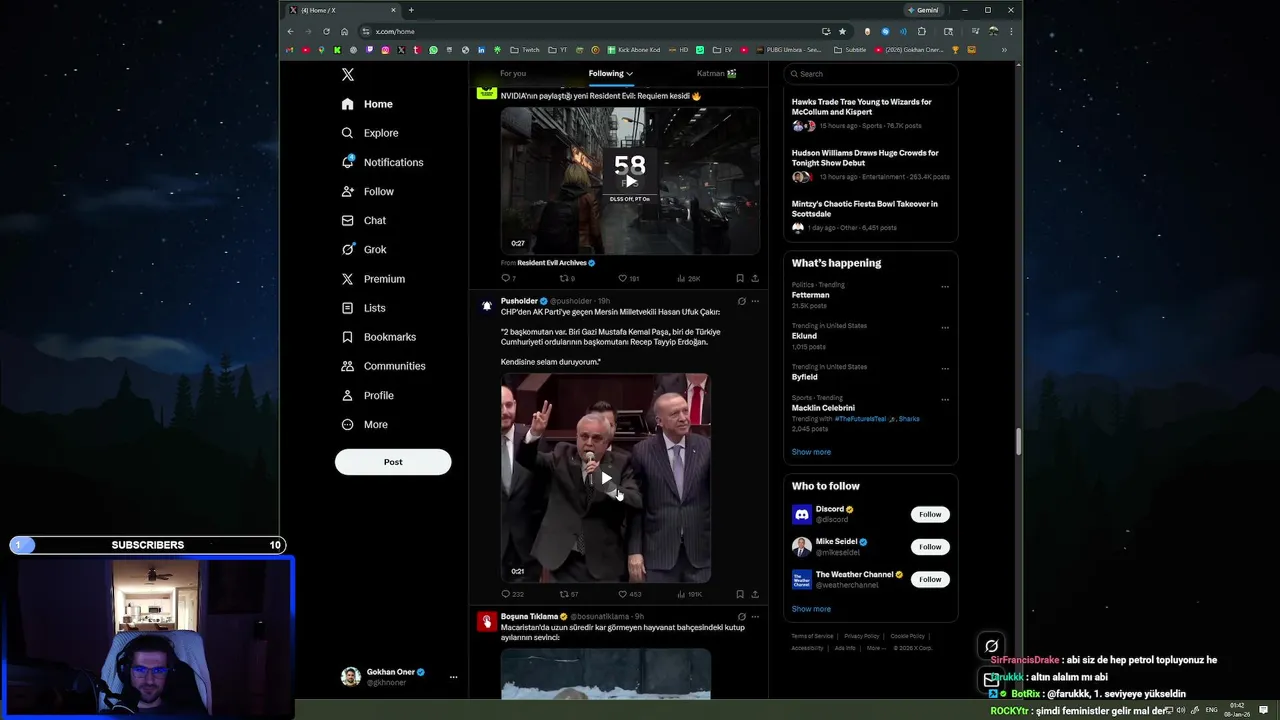View analytics for the 191K views post

click(689, 594)
